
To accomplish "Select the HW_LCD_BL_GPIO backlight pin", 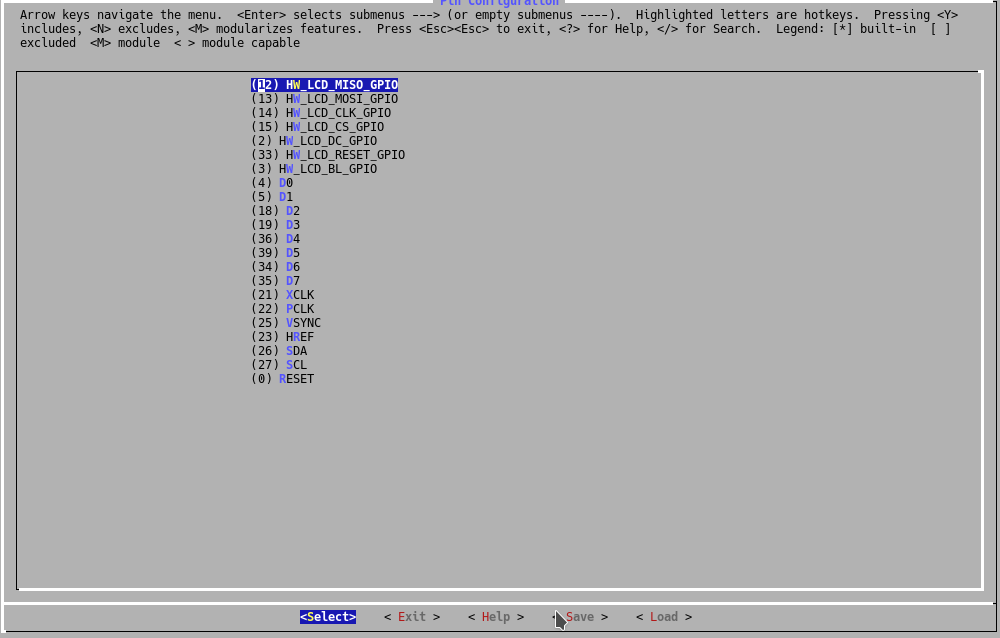I will [315, 169].
